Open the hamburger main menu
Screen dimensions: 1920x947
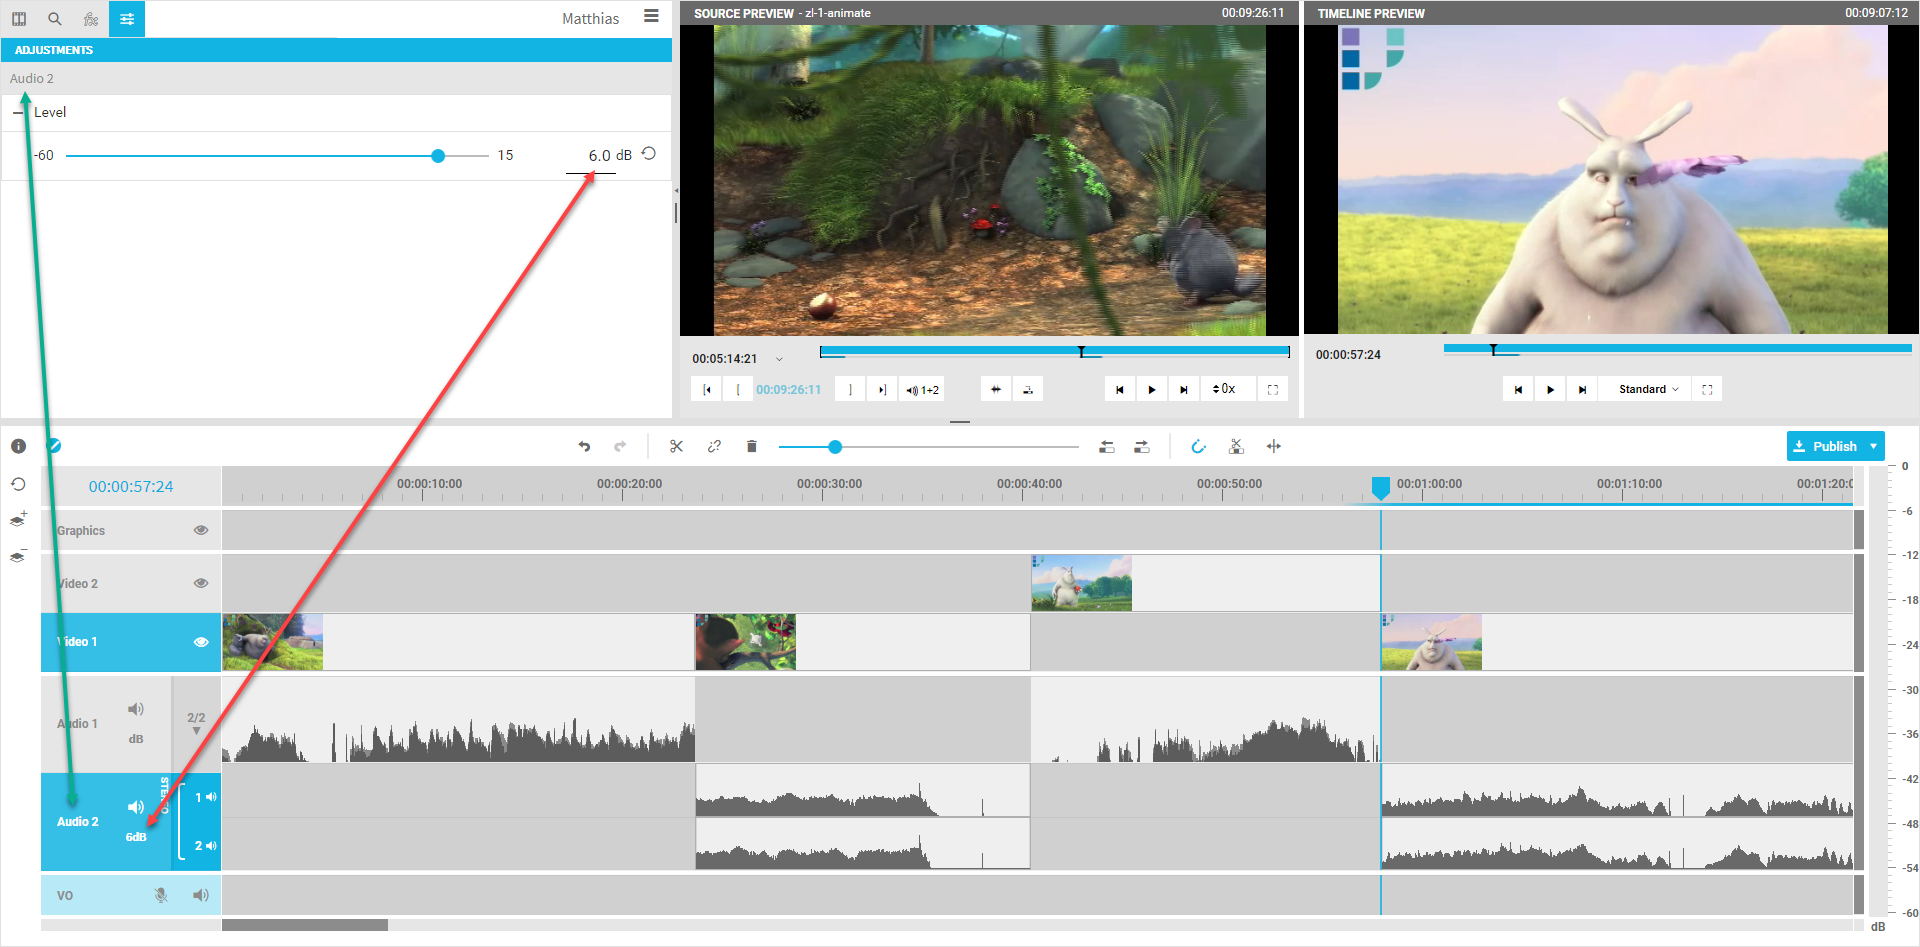(652, 16)
